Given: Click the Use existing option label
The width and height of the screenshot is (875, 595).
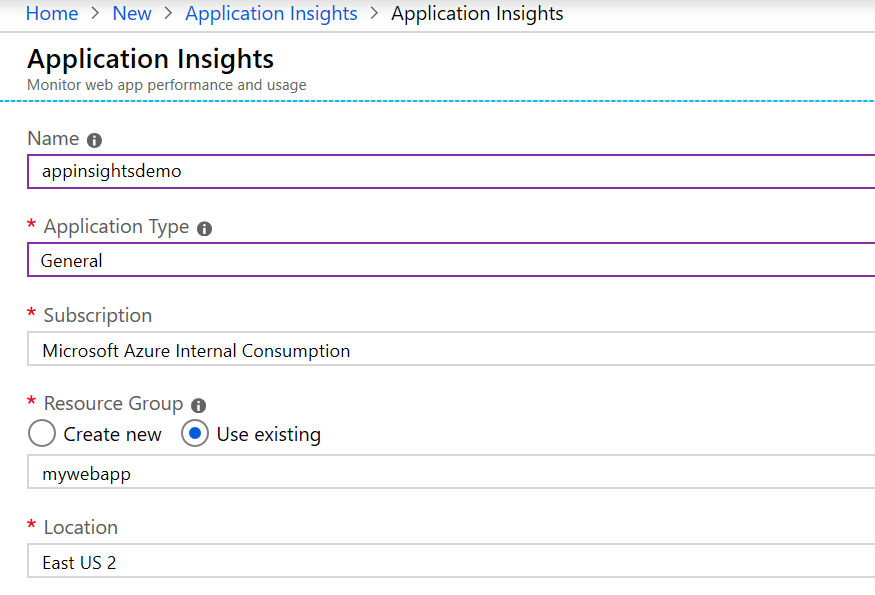Looking at the screenshot, I should coord(268,434).
